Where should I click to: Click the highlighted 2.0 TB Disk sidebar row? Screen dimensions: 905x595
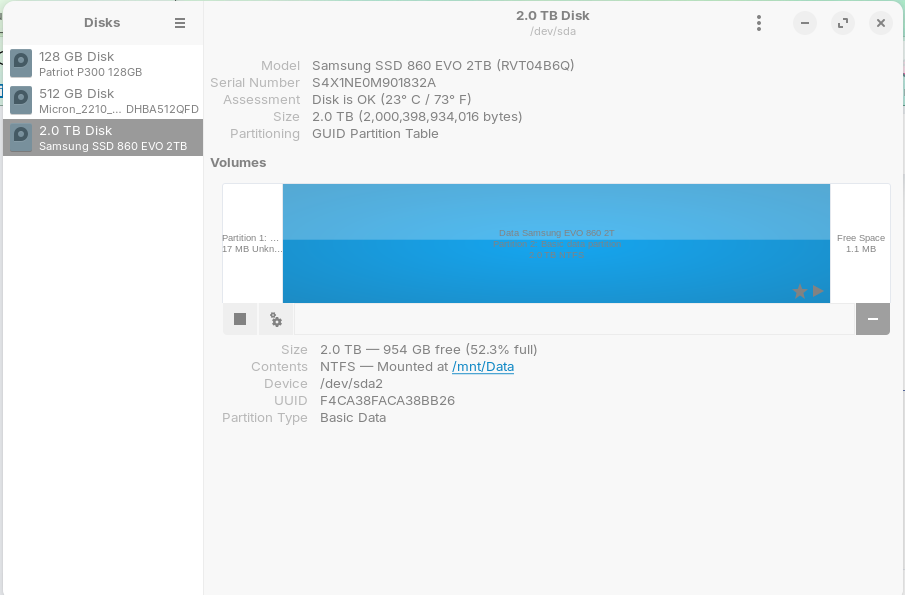(100, 137)
